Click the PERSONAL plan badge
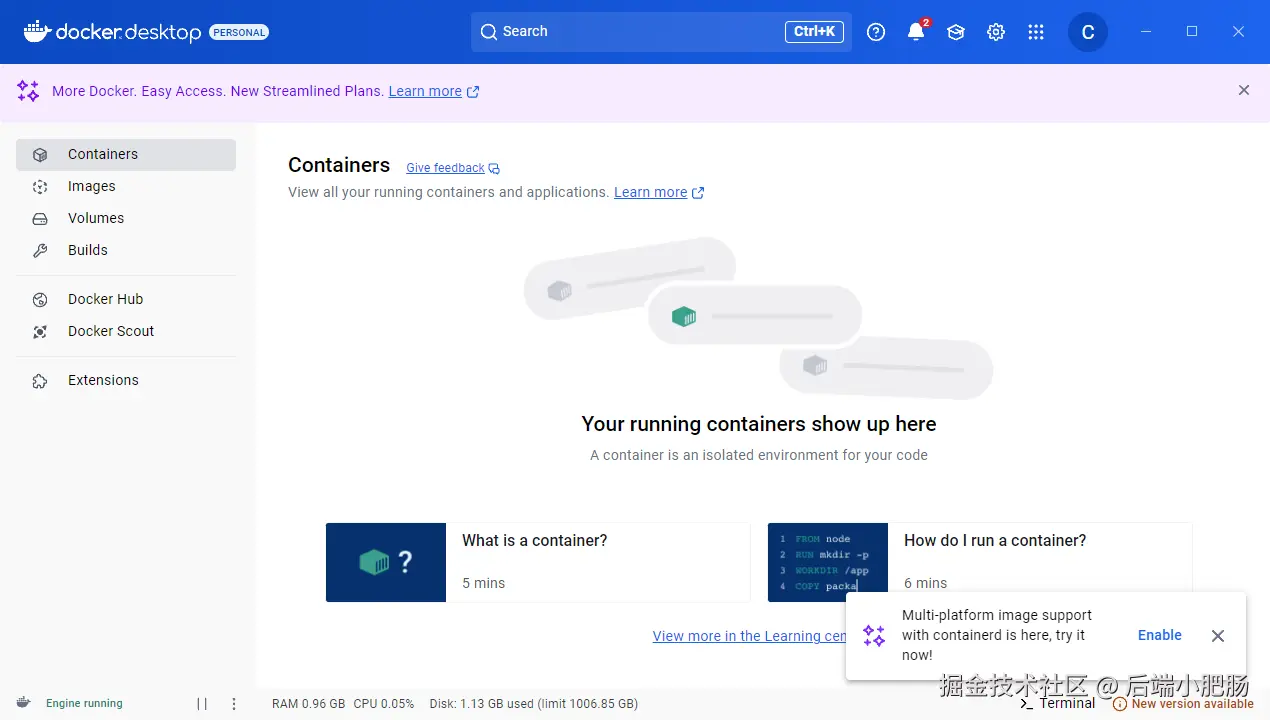The image size is (1270, 720). pyautogui.click(x=239, y=32)
